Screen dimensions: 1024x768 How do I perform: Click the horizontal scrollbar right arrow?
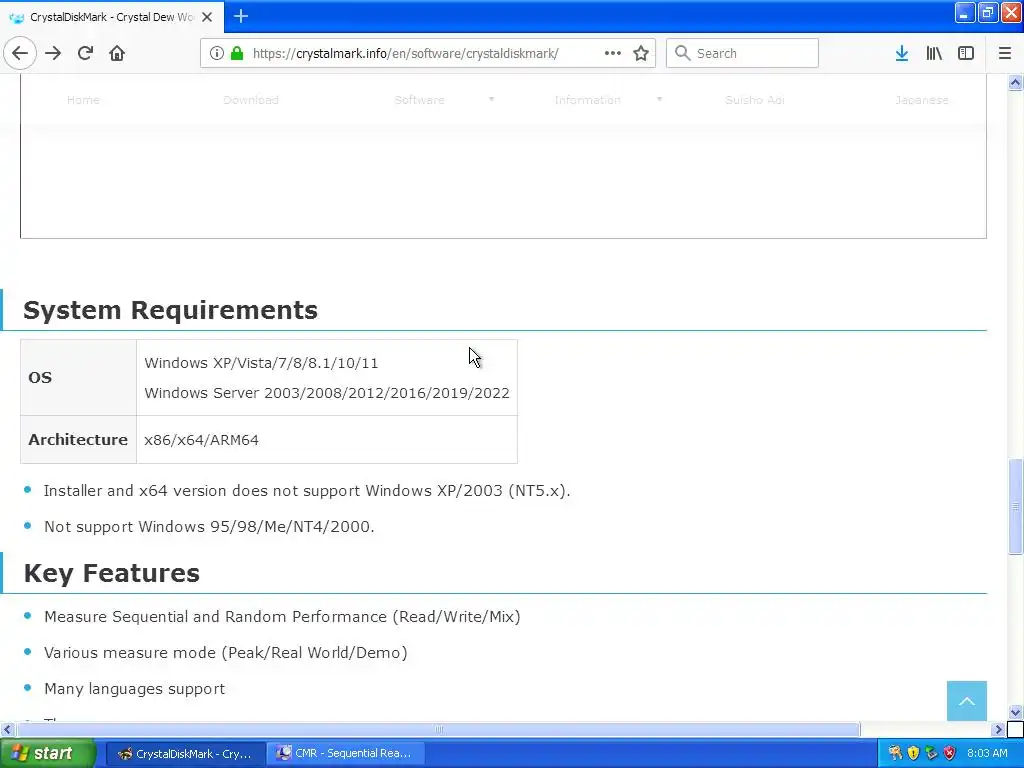coord(999,729)
